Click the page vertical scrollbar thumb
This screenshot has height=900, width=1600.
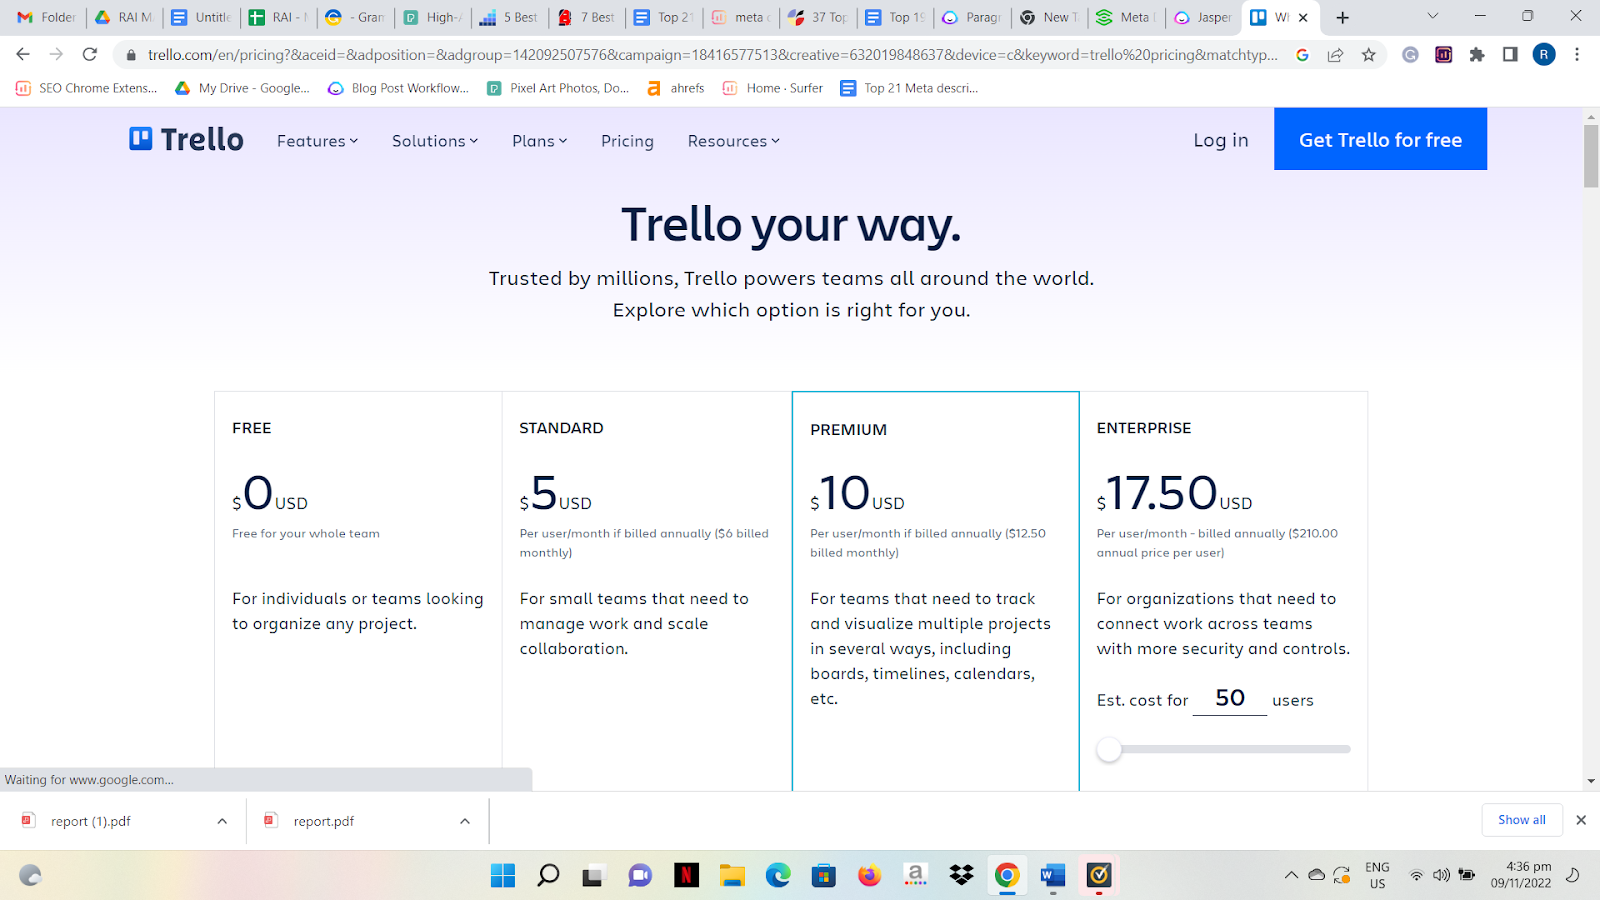pos(1591,155)
